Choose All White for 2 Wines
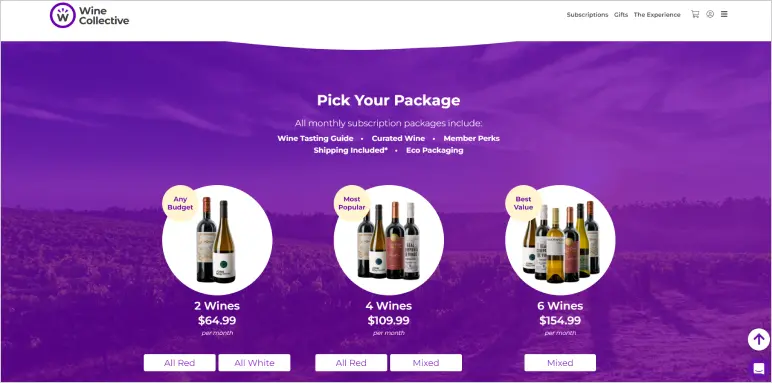This screenshot has width=772, height=383. 255,363
